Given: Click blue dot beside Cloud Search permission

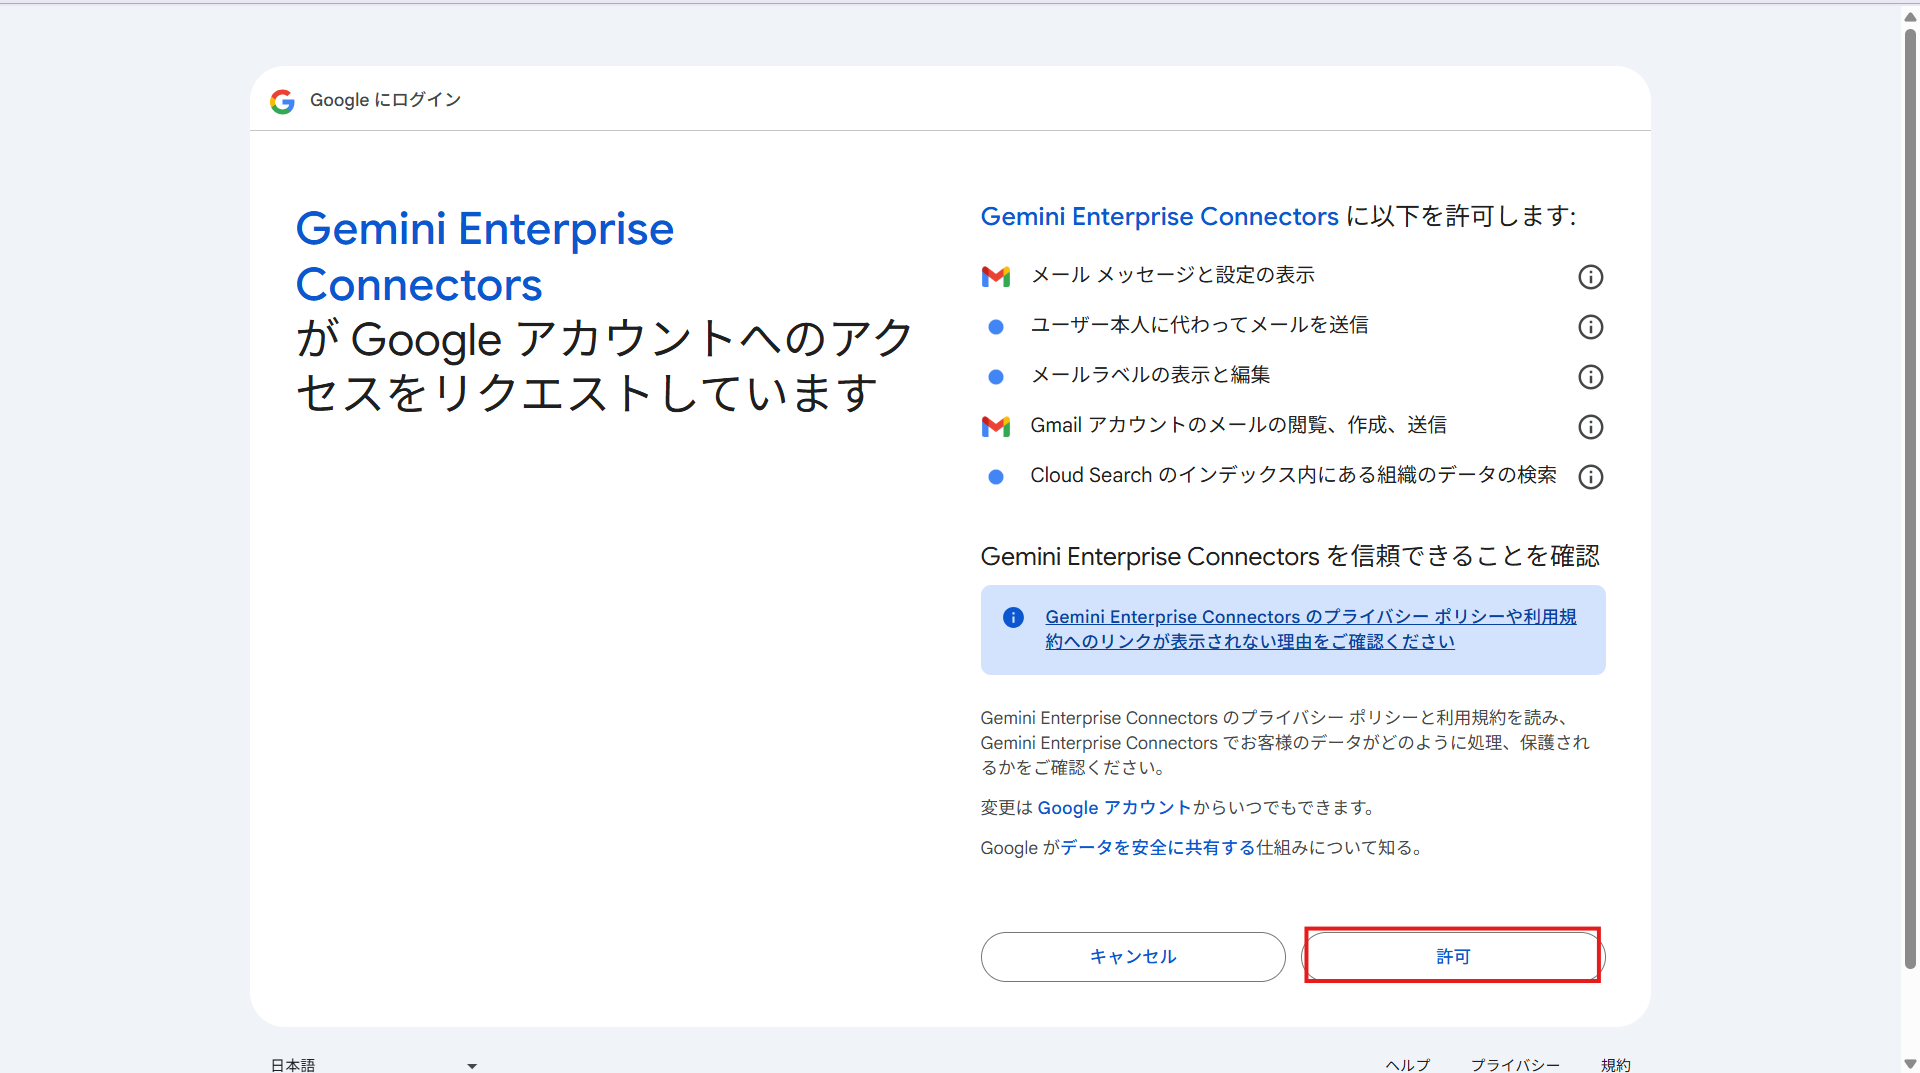Looking at the screenshot, I should 996,477.
